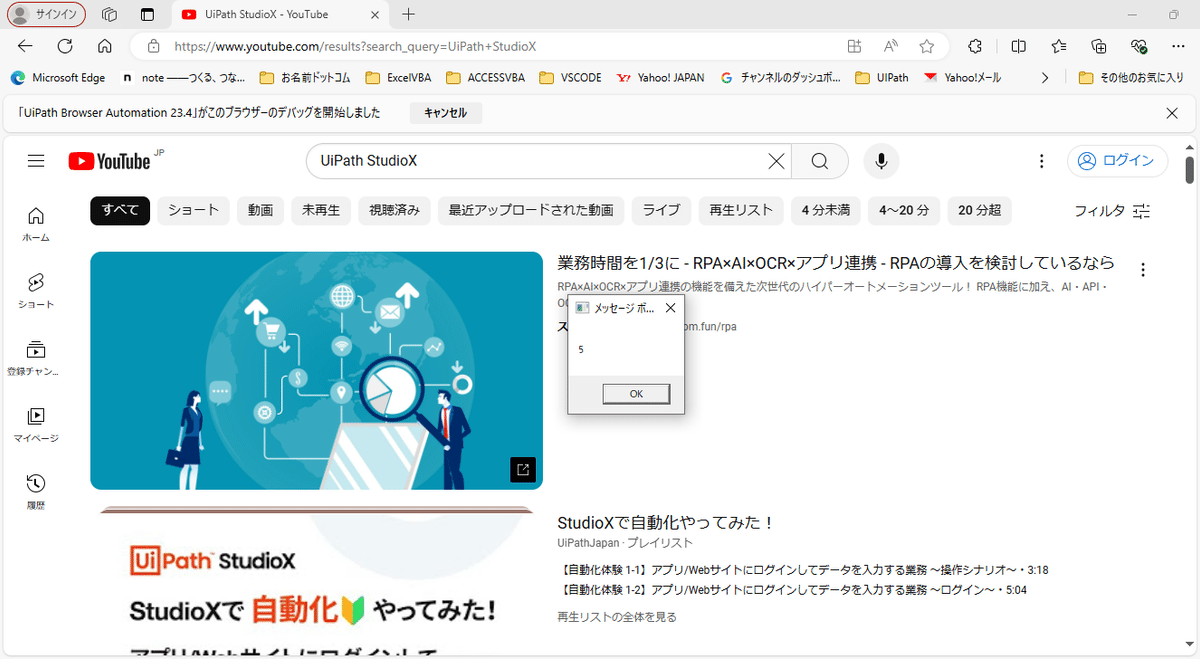
Task: Open the フィルタ options
Action: pyautogui.click(x=1112, y=211)
